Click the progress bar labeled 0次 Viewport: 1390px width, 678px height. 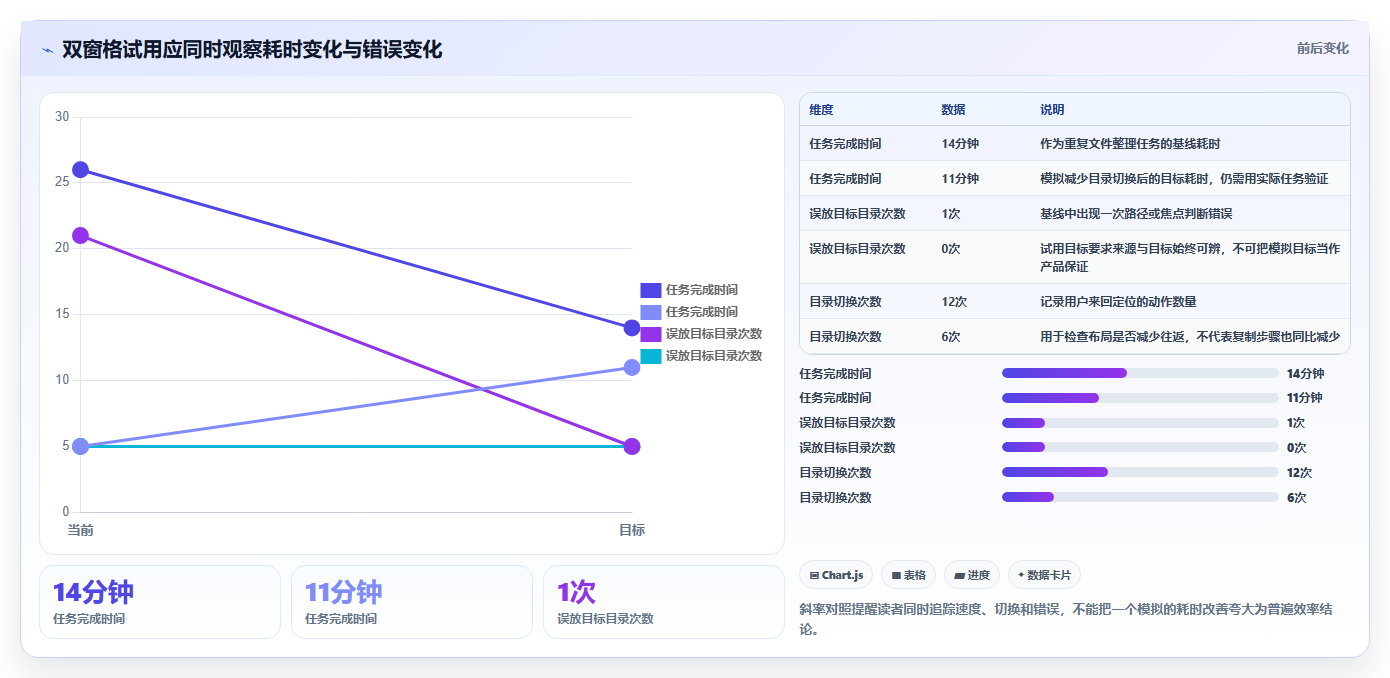click(1140, 448)
